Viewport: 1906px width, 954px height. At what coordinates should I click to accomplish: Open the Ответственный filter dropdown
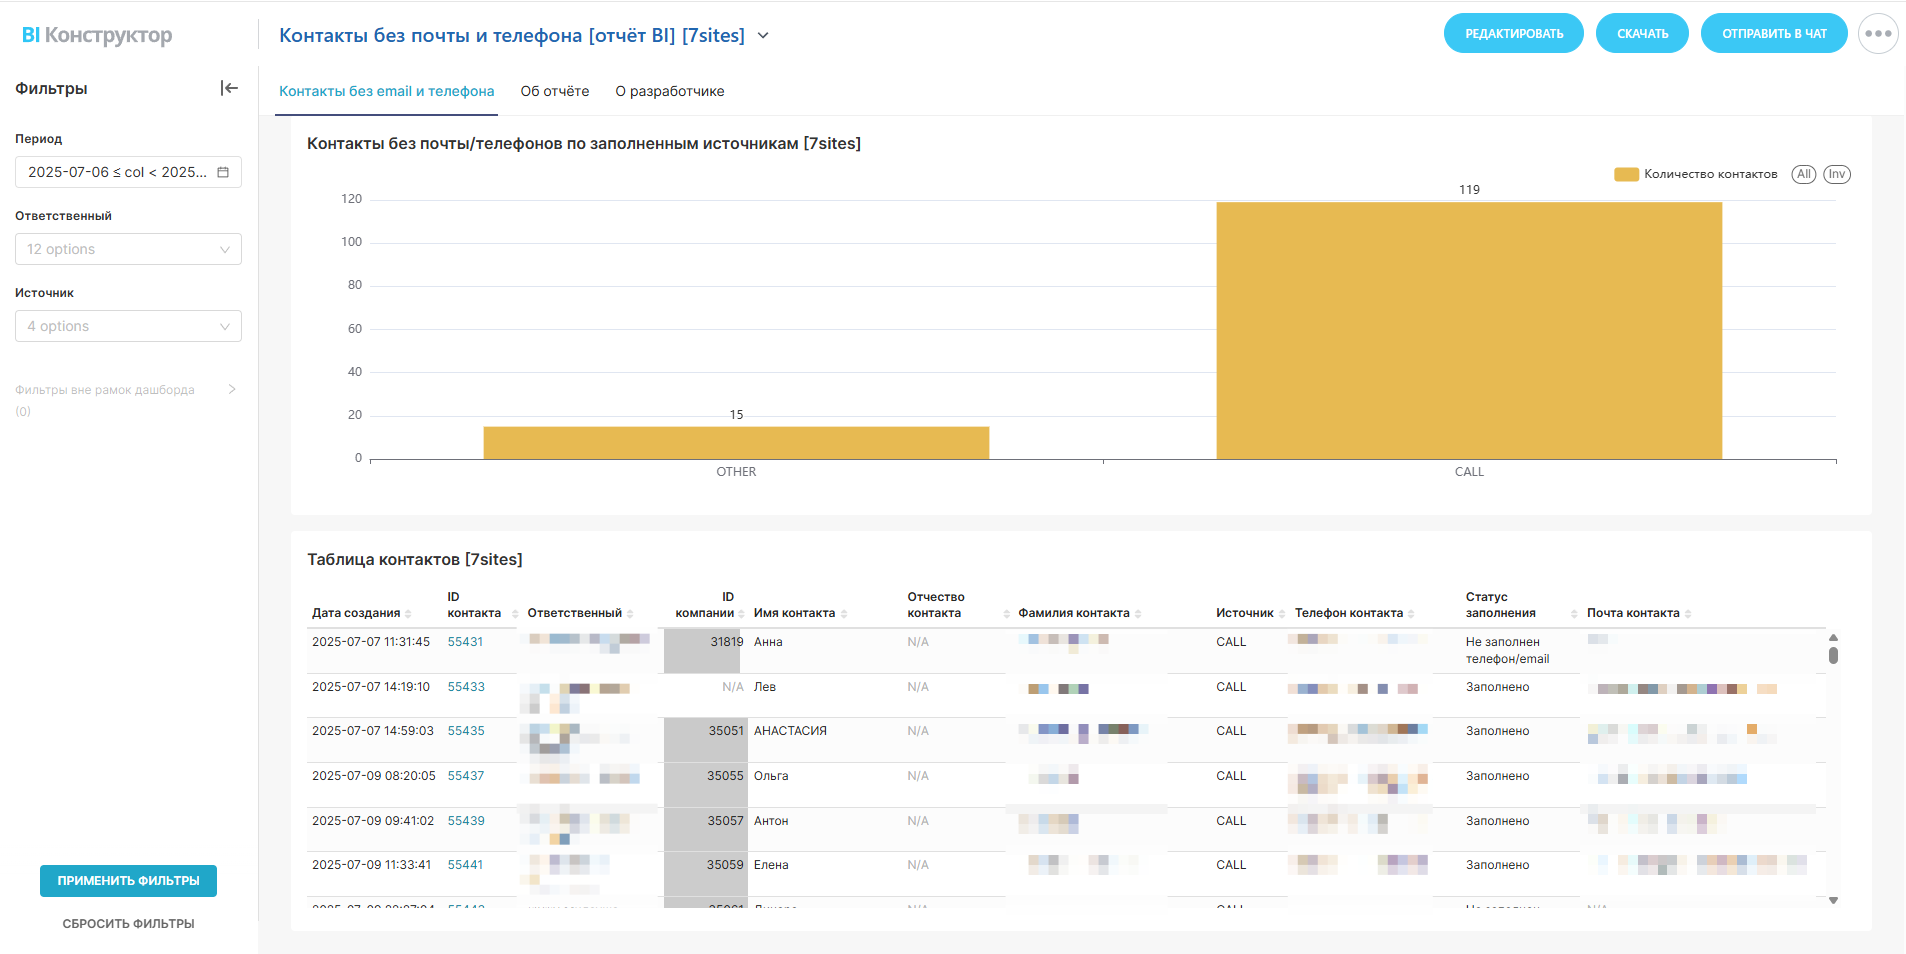click(128, 249)
